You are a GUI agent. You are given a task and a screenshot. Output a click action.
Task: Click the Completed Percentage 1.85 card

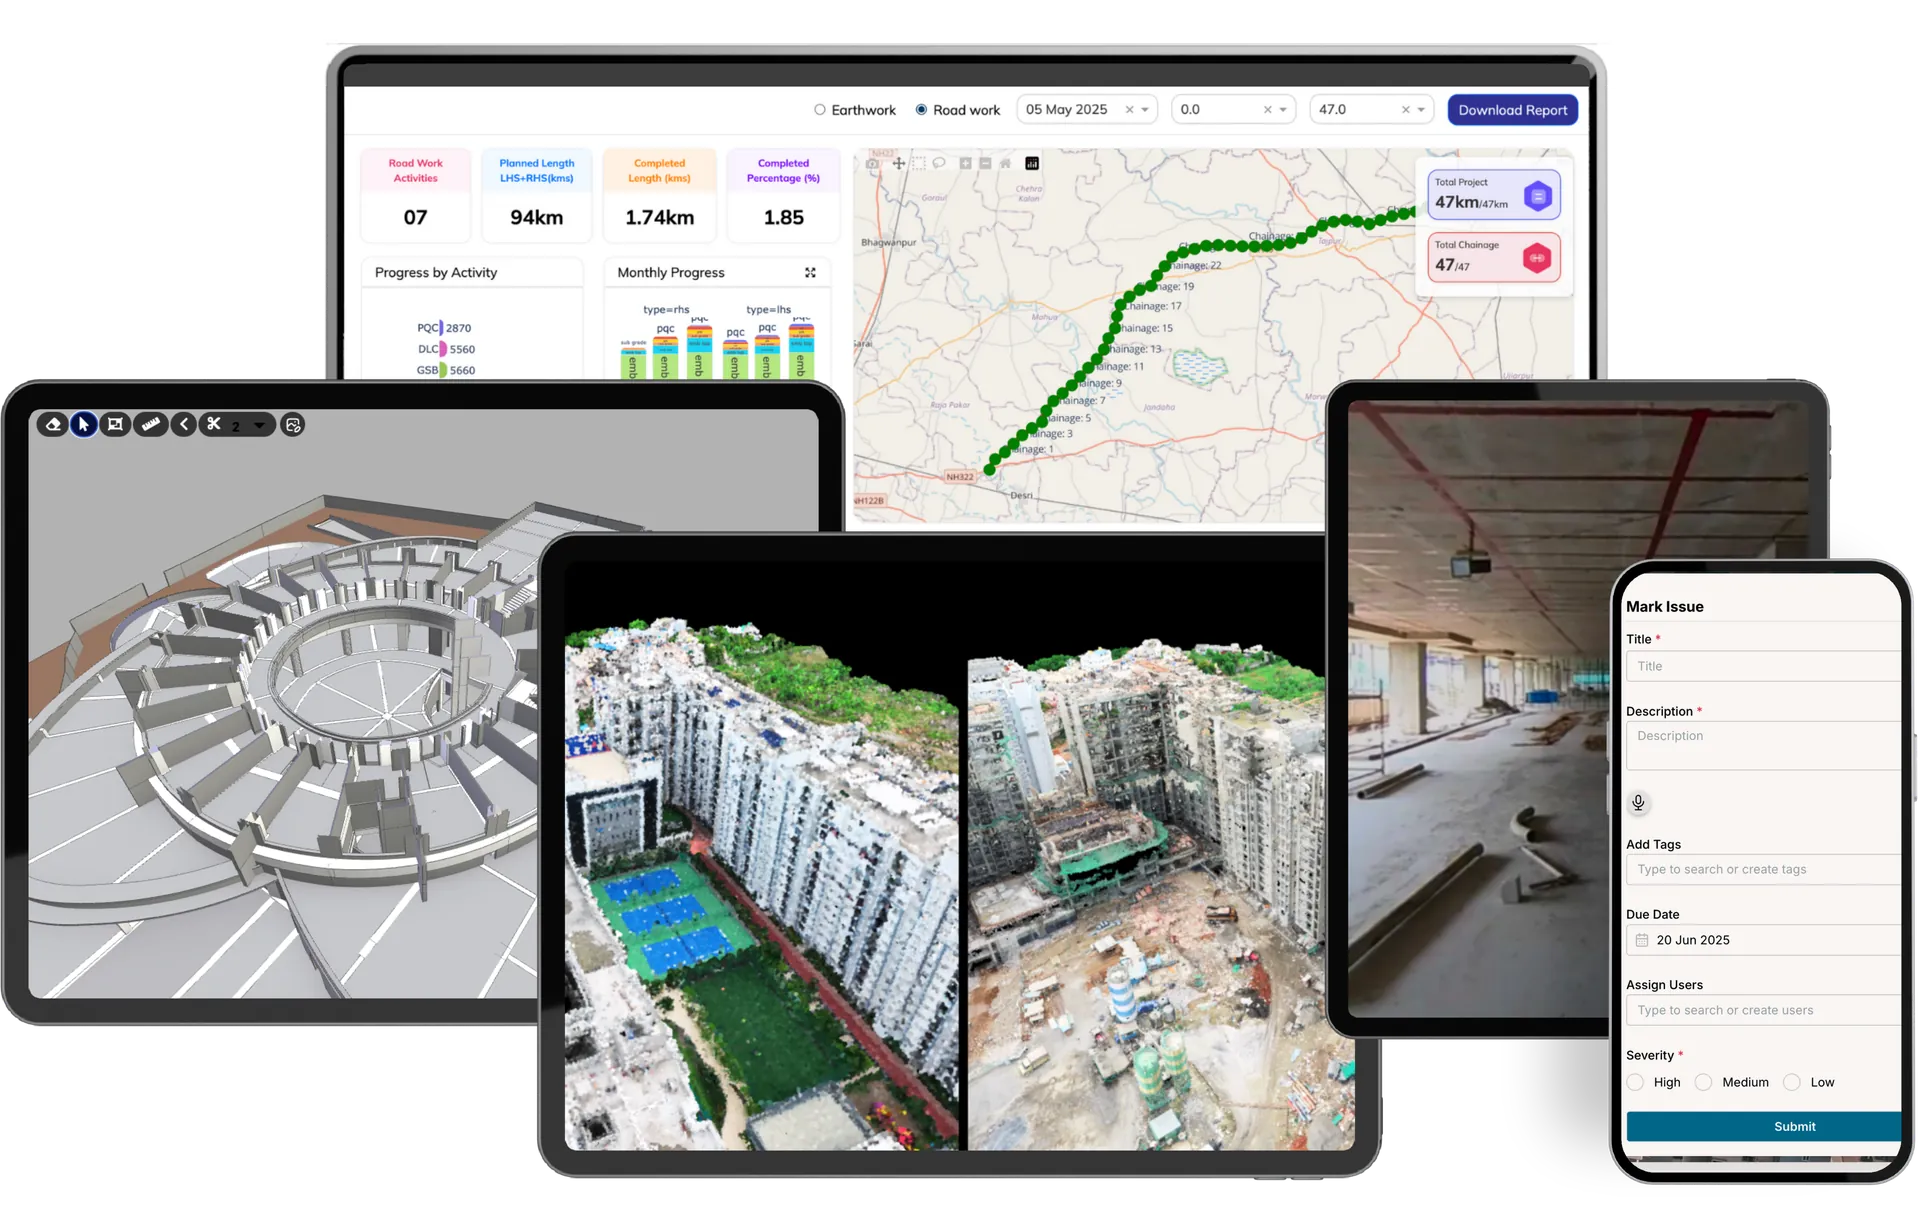click(783, 195)
